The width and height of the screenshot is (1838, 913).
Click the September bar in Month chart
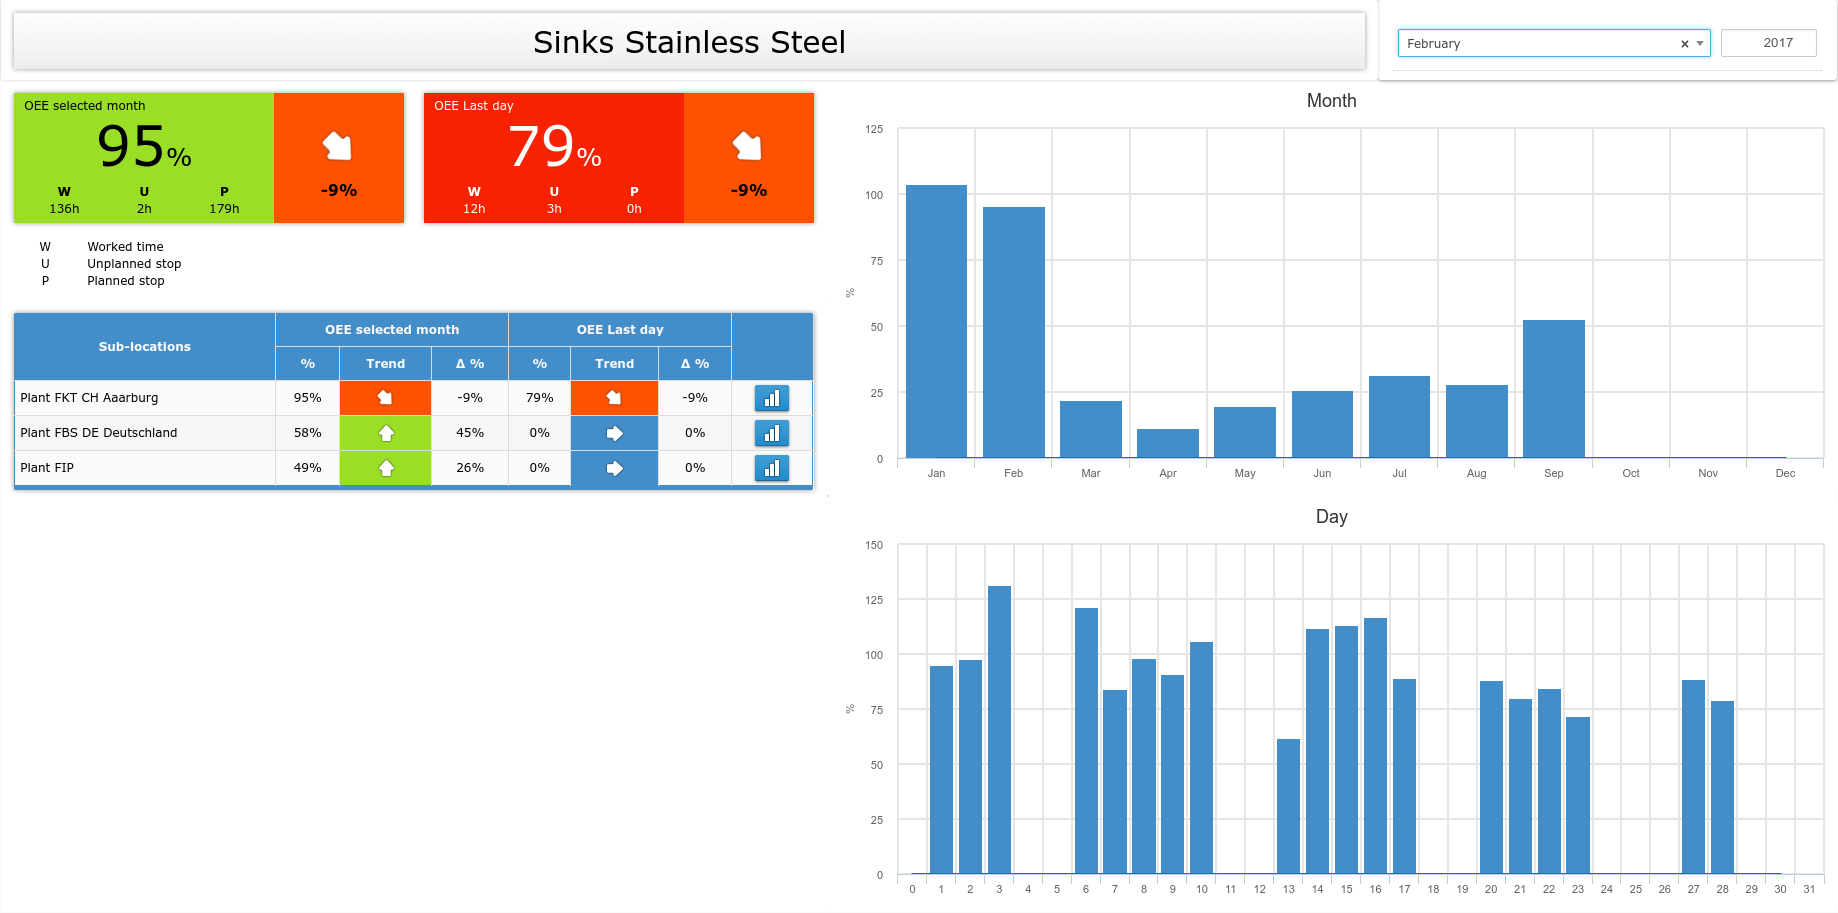pos(1553,388)
